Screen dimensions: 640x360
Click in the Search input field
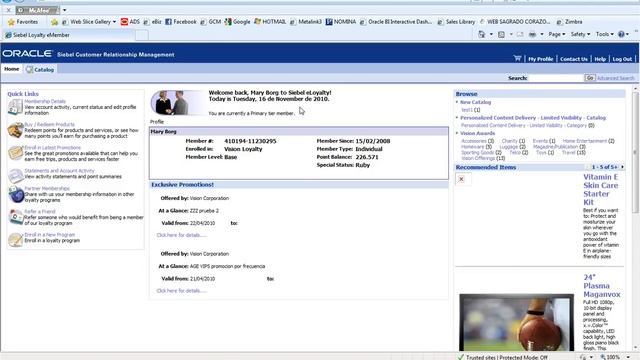(556, 78)
